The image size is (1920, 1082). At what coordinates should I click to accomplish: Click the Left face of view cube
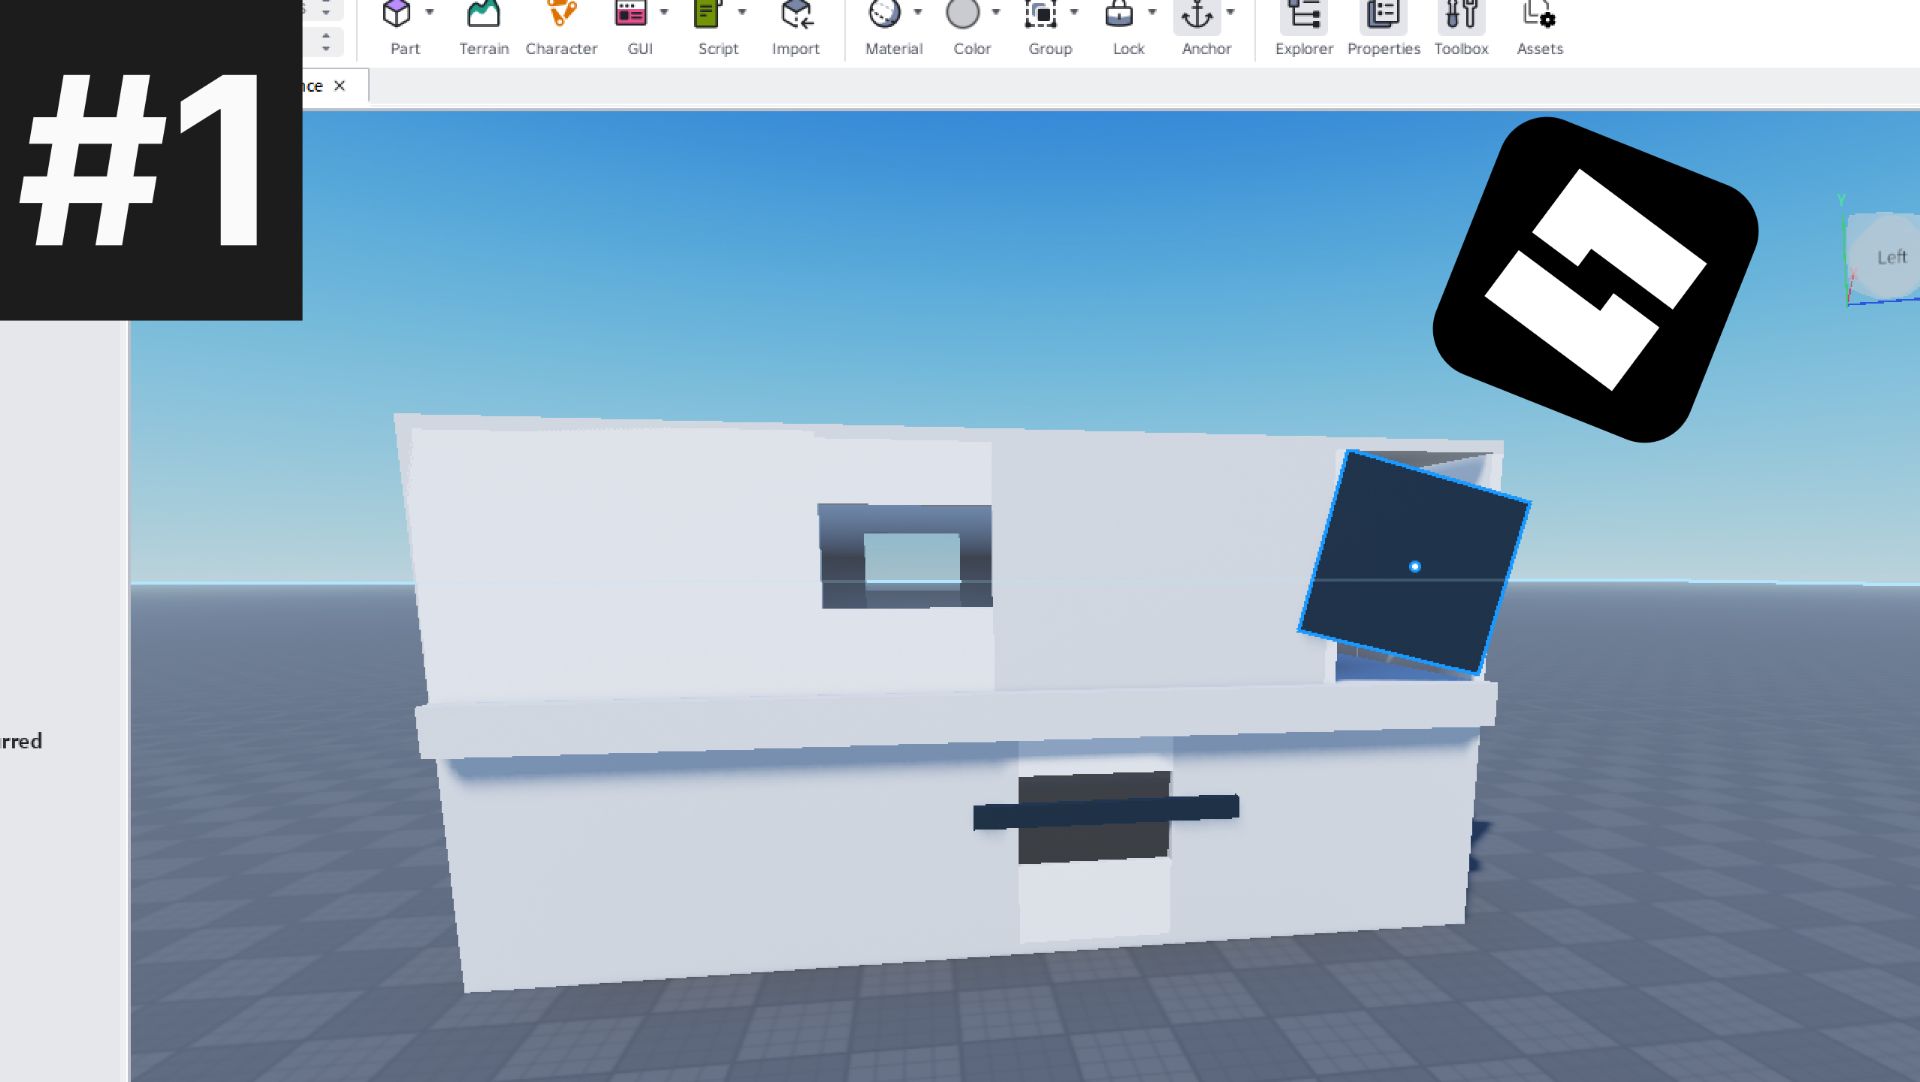[x=1891, y=257]
